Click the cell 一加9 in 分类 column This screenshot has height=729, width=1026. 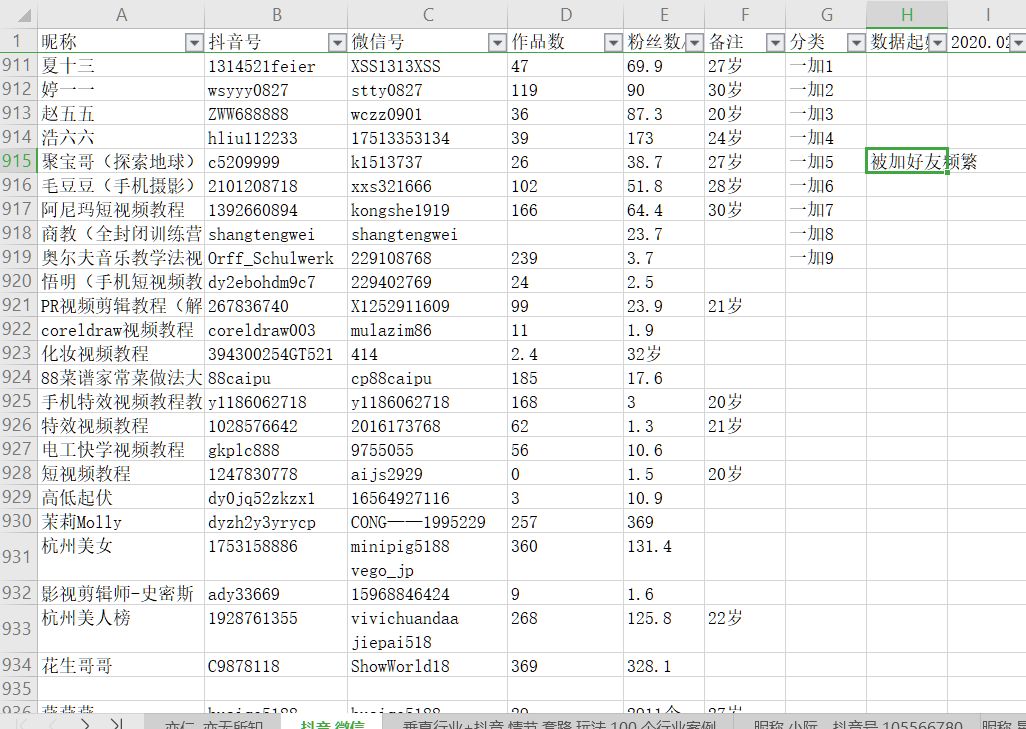point(826,258)
